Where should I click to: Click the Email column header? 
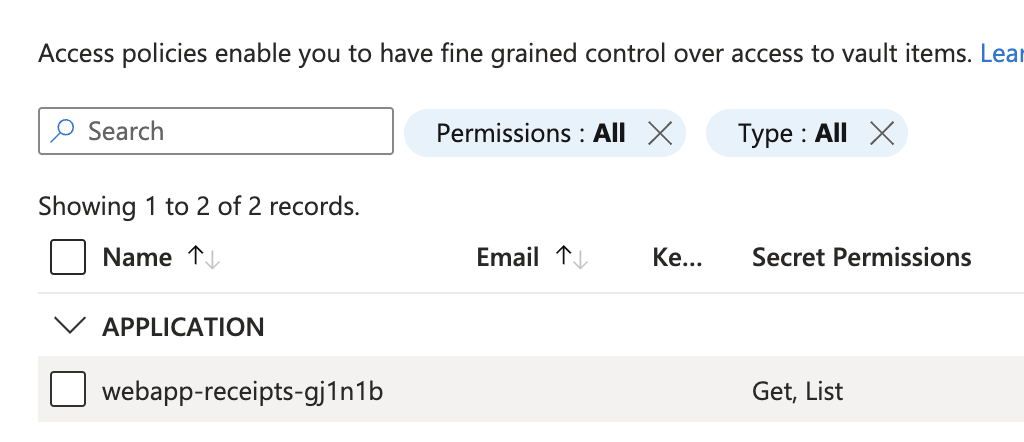508,258
